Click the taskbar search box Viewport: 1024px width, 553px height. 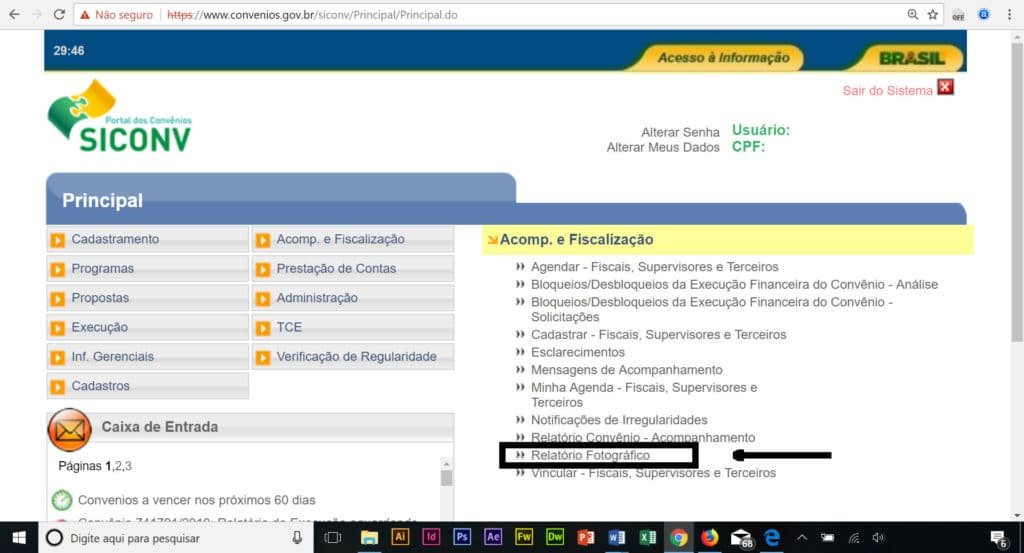click(x=176, y=537)
